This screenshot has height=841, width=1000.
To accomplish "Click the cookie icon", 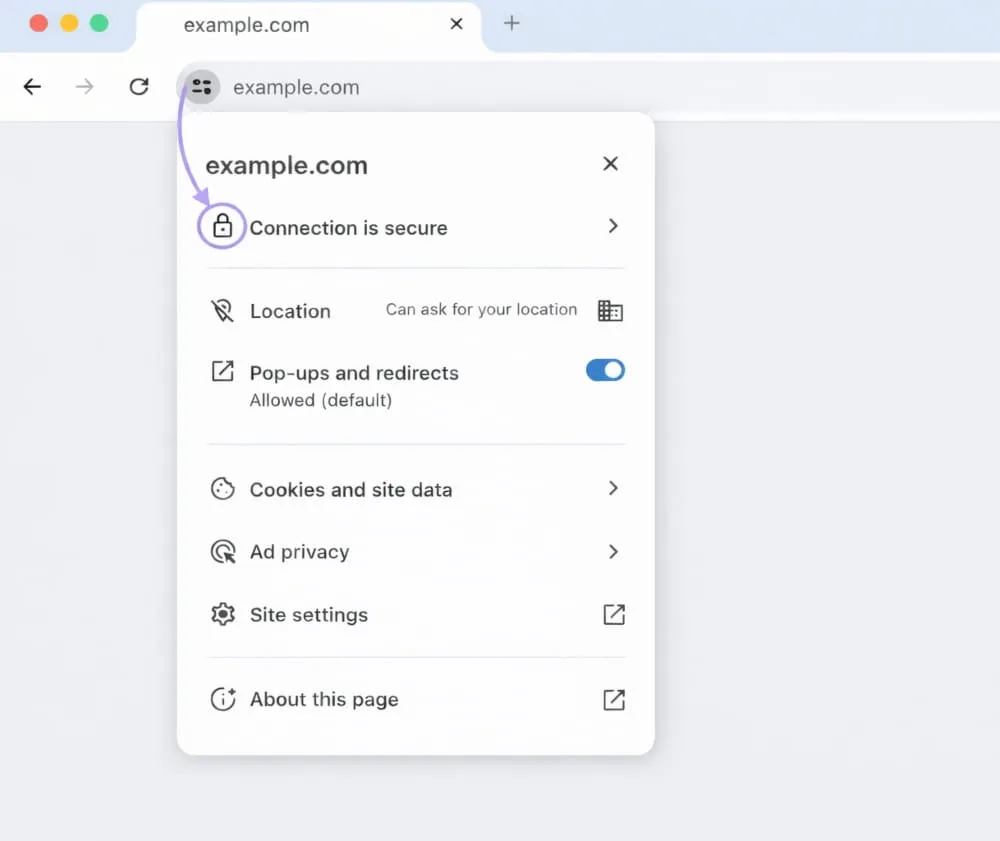I will (223, 489).
